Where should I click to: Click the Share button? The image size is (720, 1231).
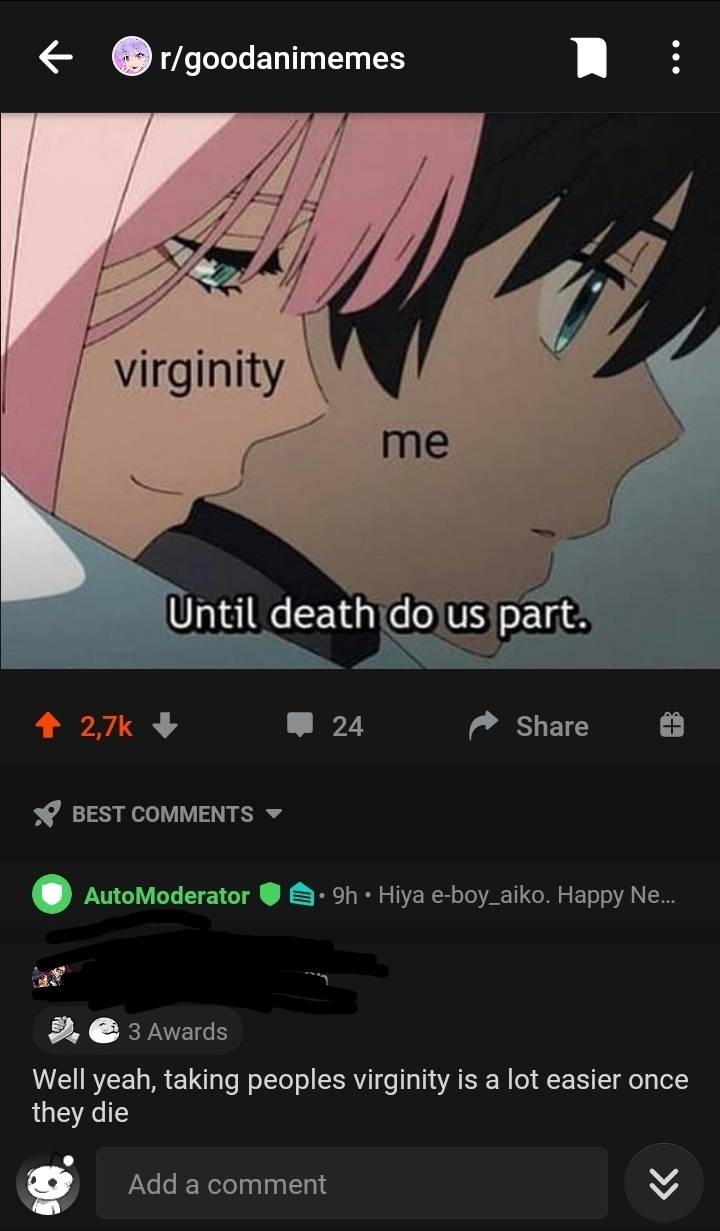529,726
